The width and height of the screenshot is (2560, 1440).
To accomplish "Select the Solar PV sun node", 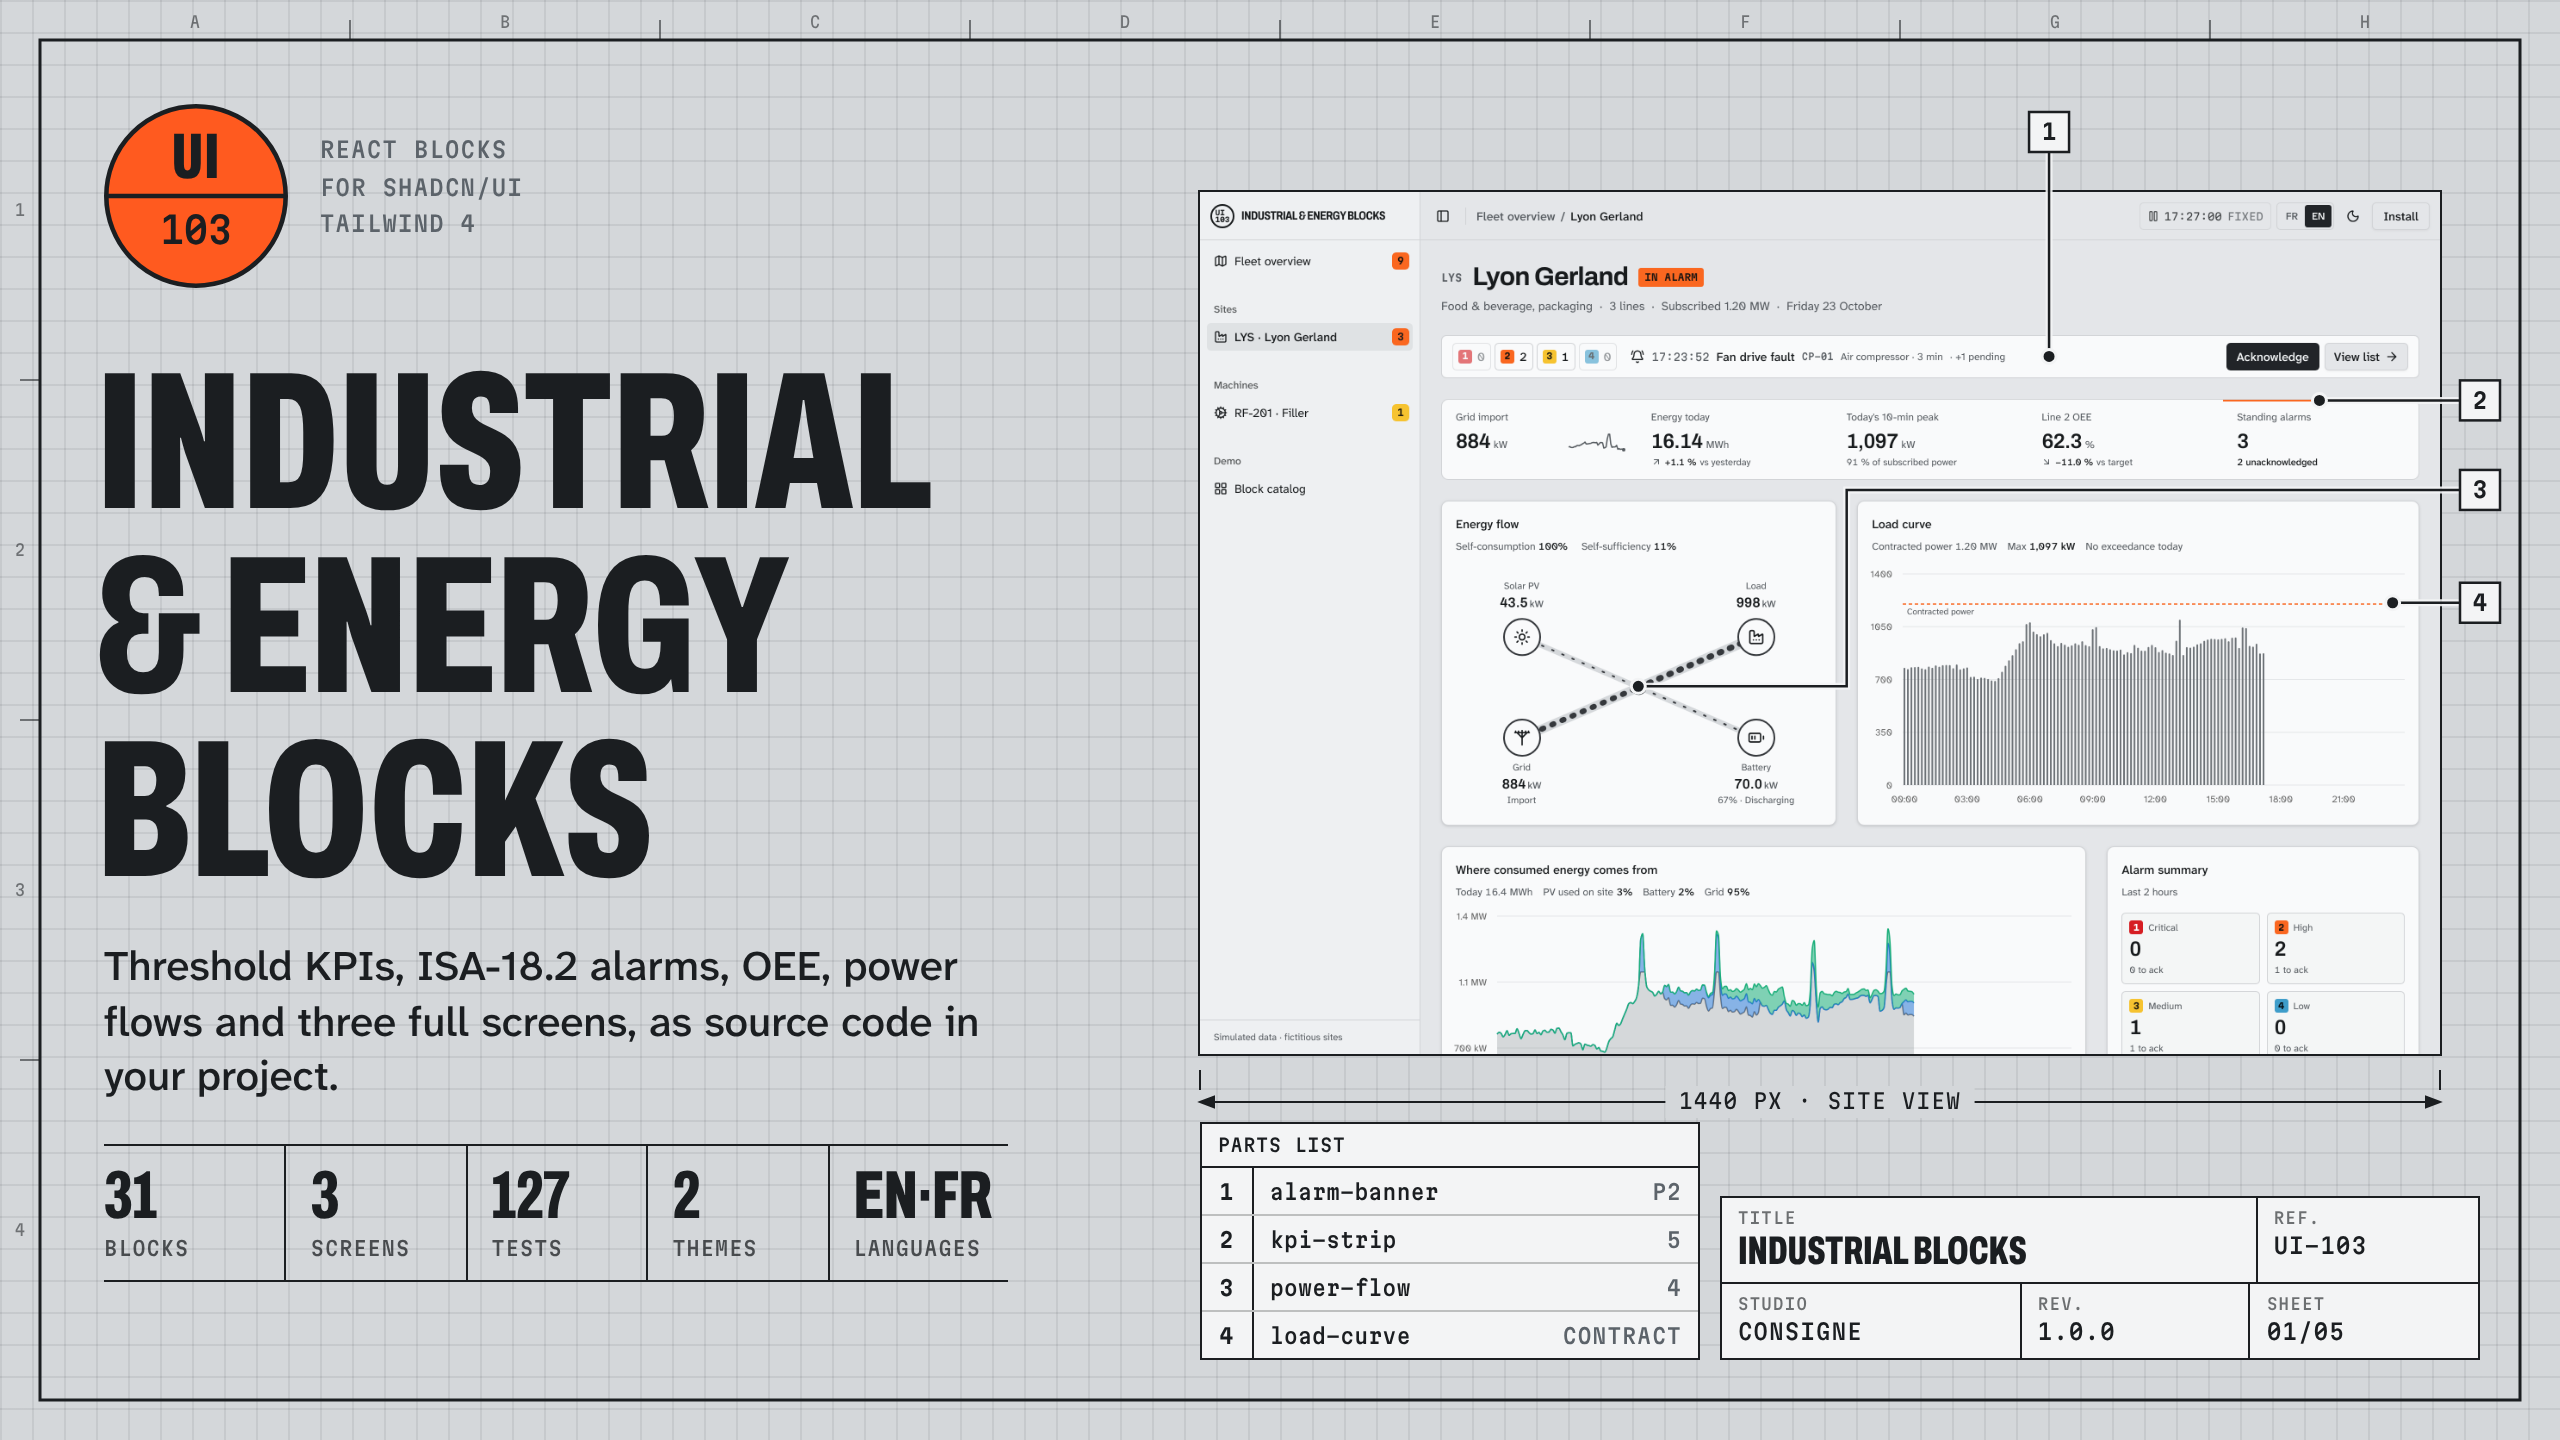I will (1521, 637).
